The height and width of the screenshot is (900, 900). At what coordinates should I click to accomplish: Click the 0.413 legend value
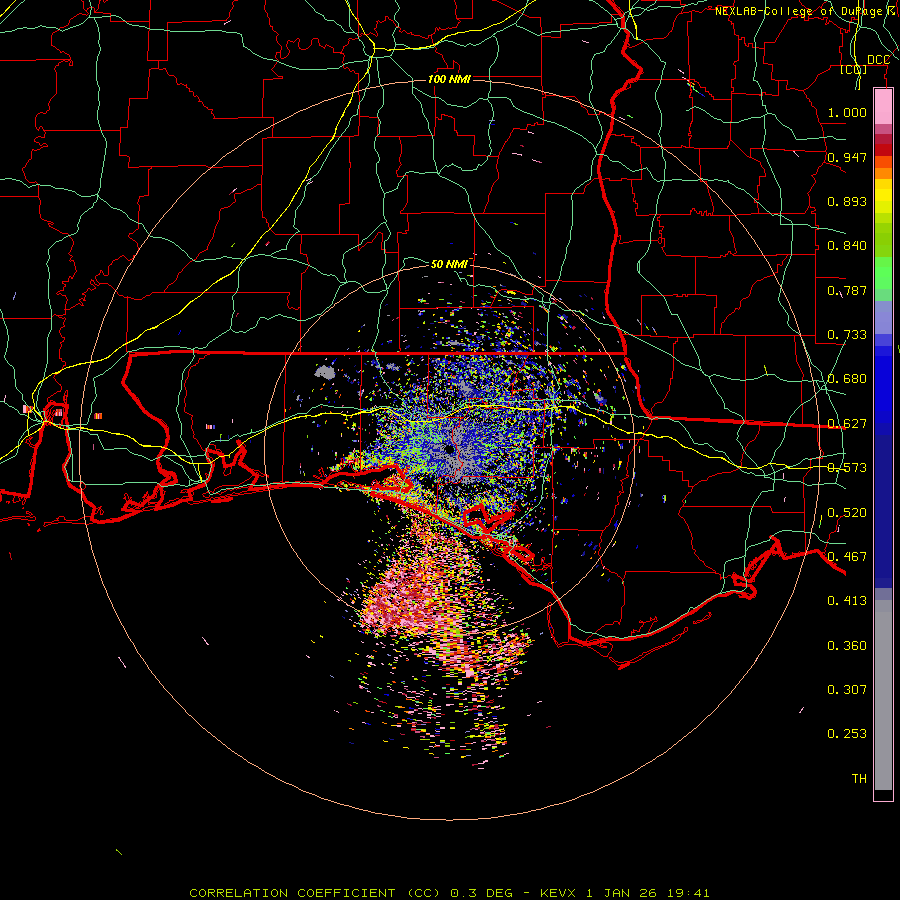tap(847, 601)
